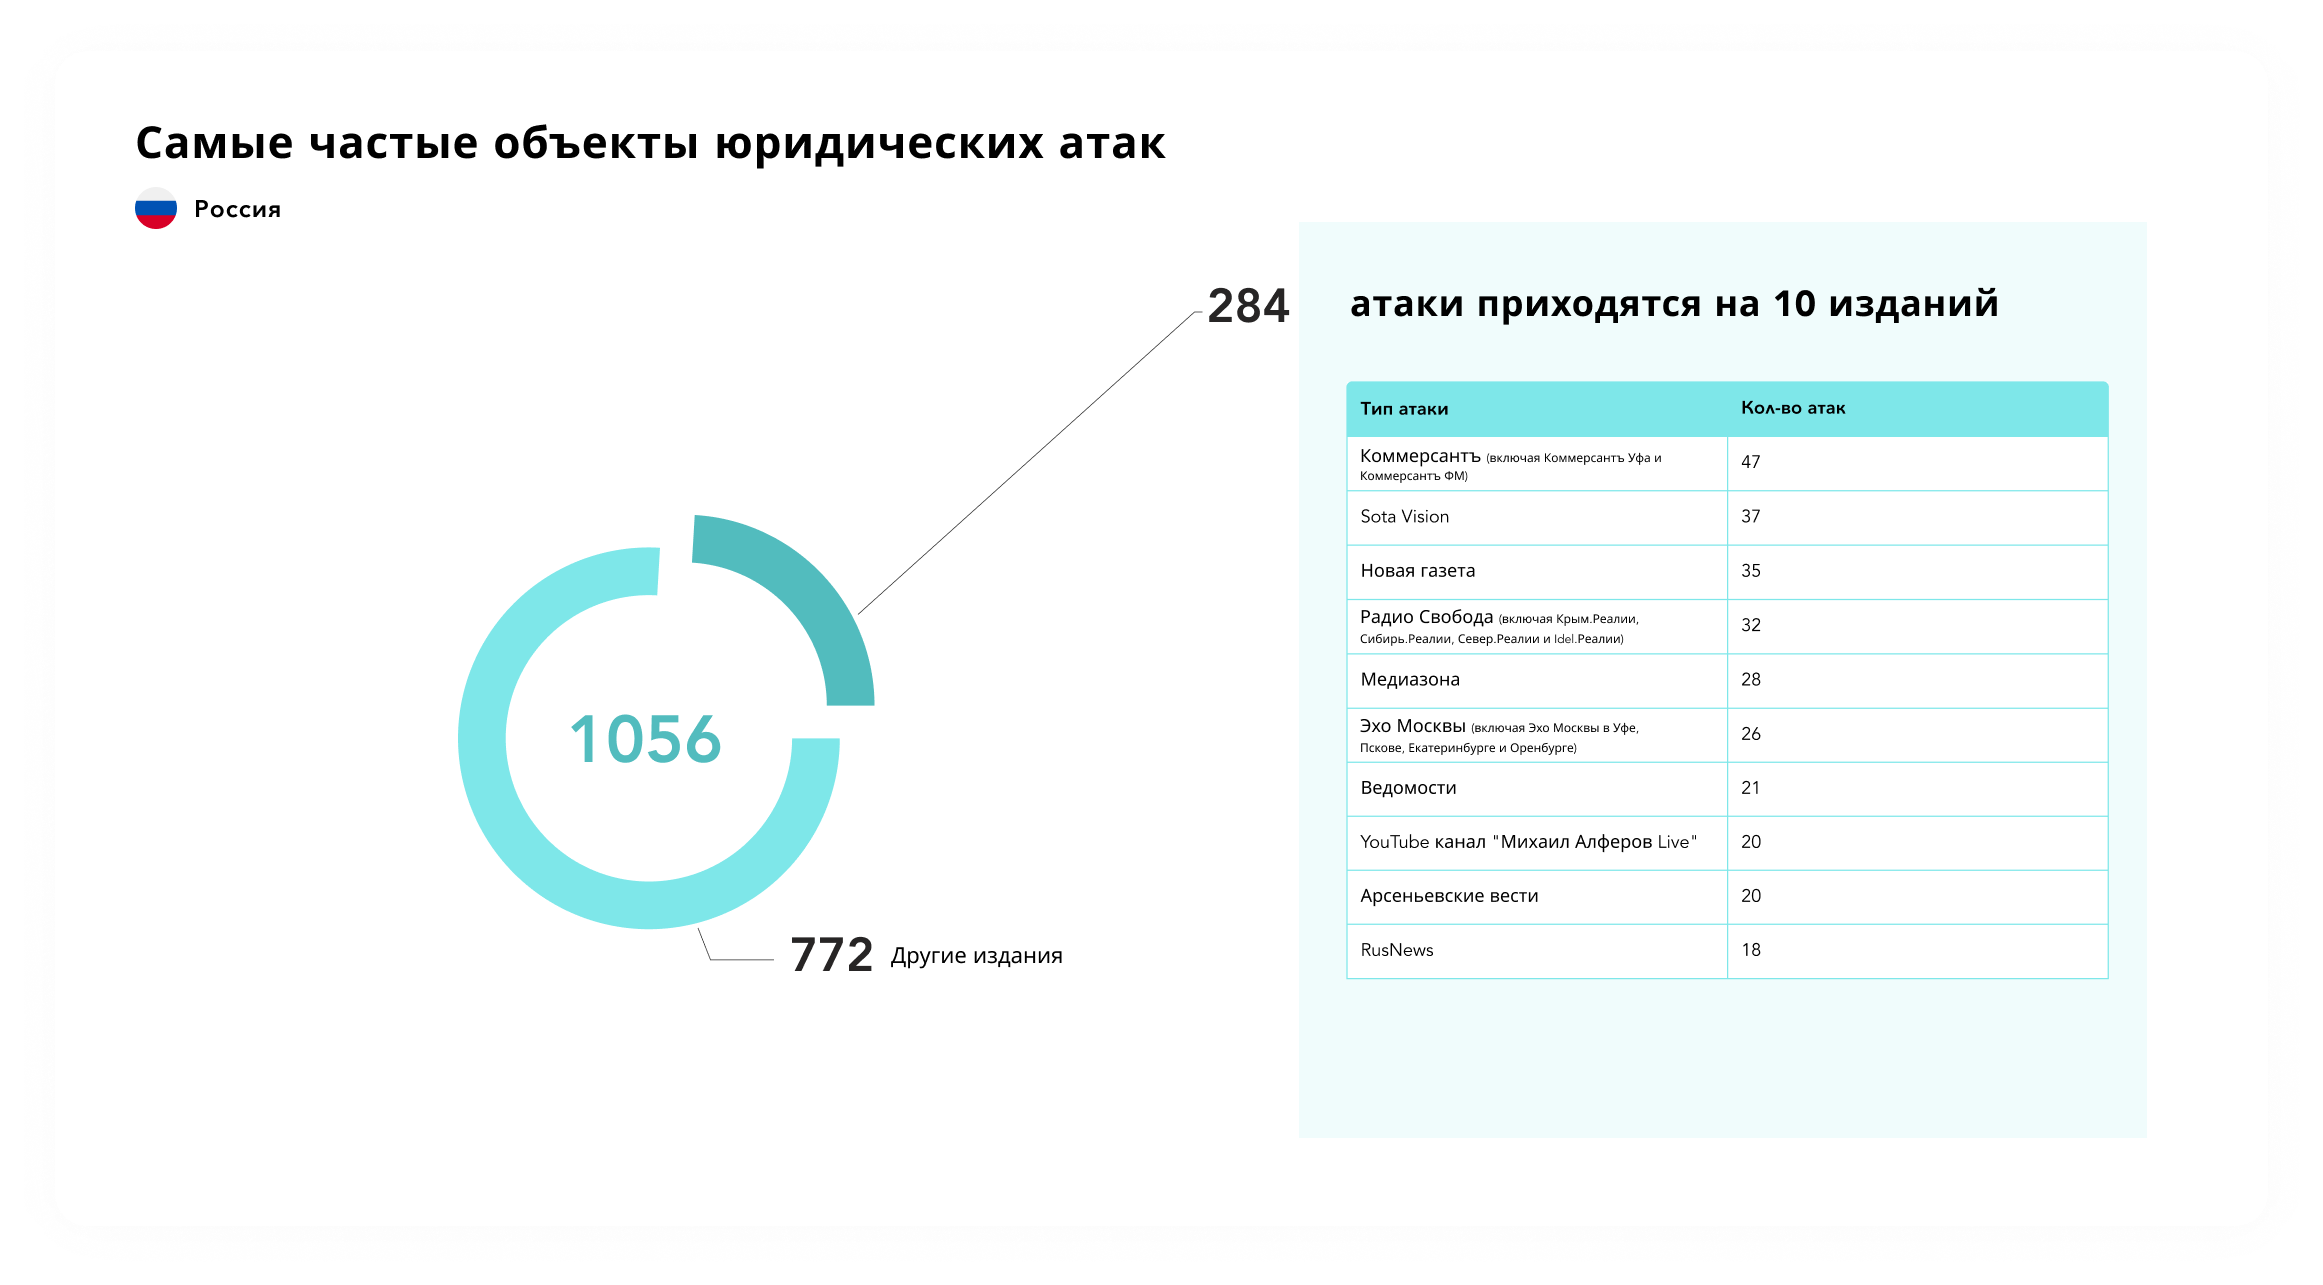The height and width of the screenshot is (1285, 2323).
Task: Click the value "37" for Sota Vision
Action: click(1750, 517)
